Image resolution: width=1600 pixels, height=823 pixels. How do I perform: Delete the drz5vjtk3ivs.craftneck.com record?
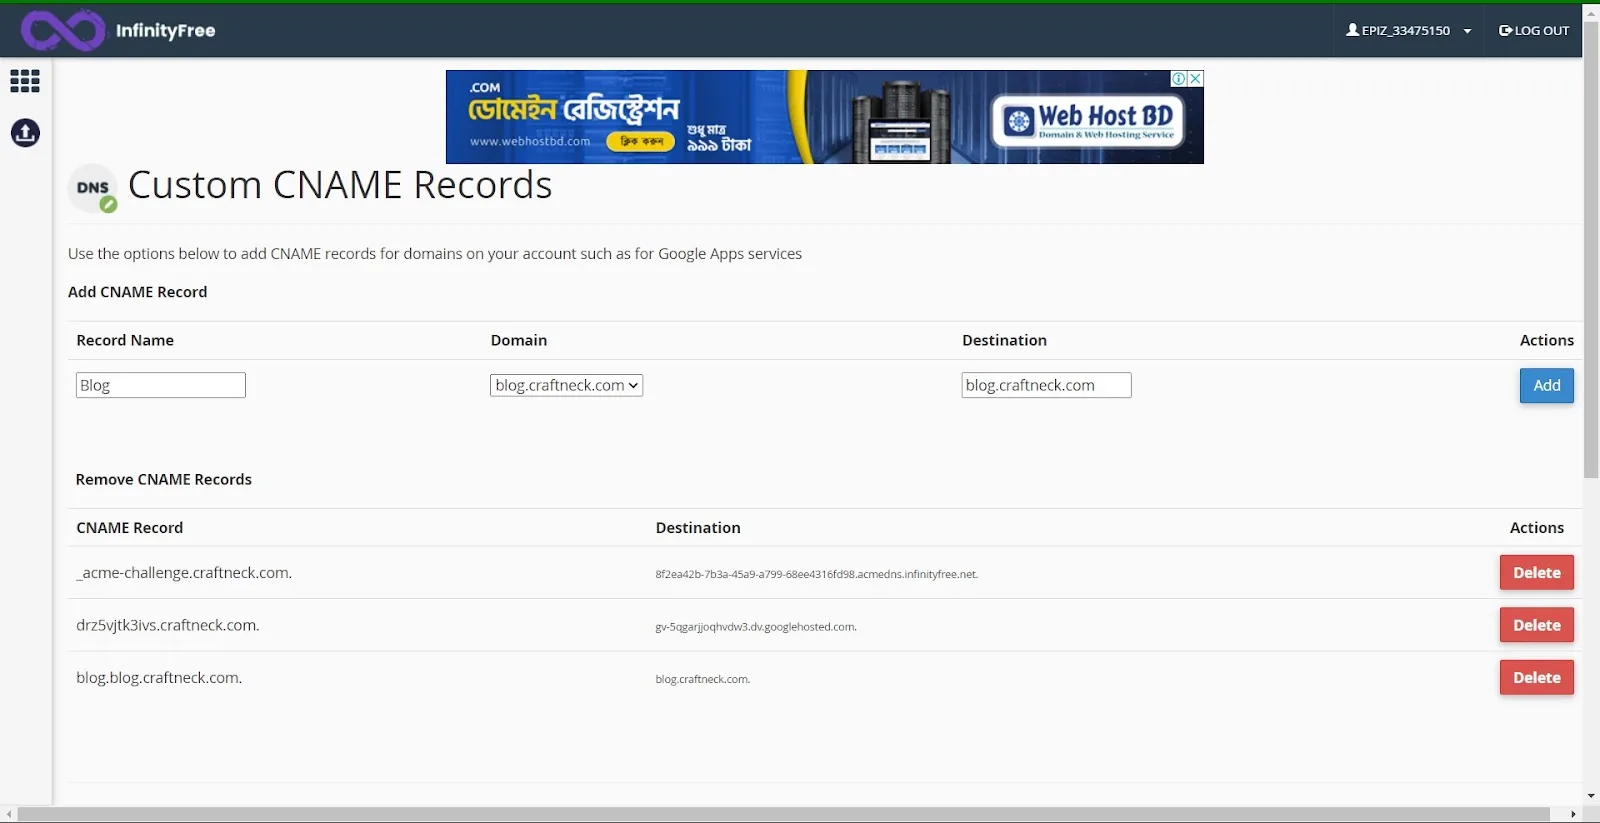(1536, 625)
